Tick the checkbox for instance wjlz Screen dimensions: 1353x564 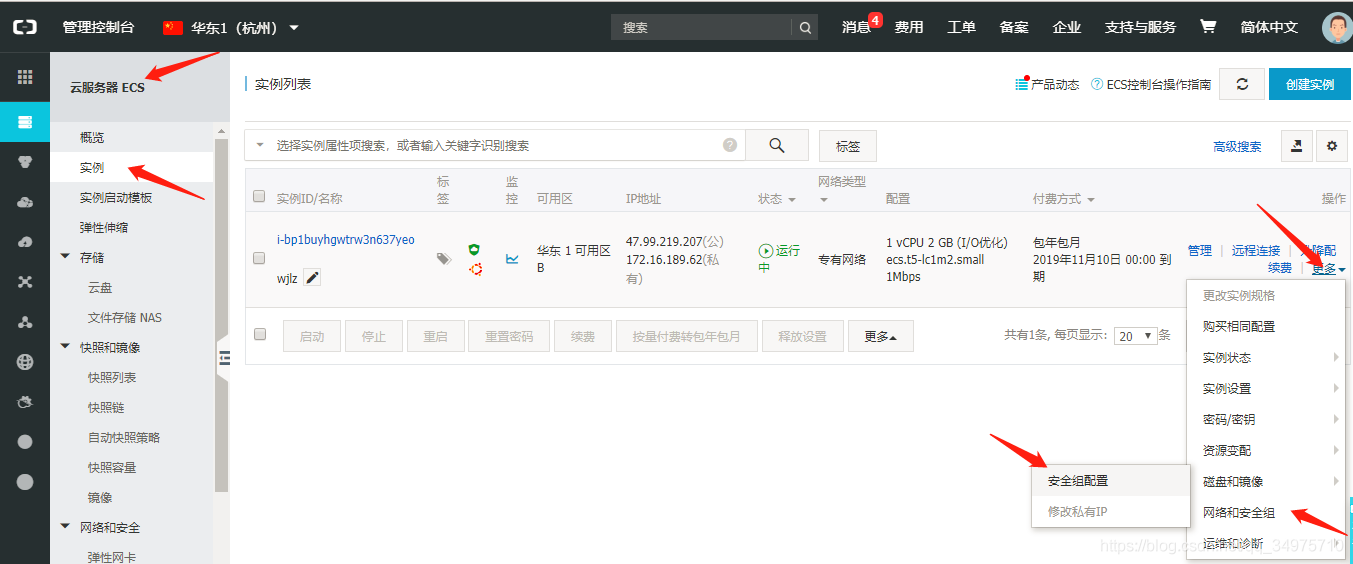259,257
